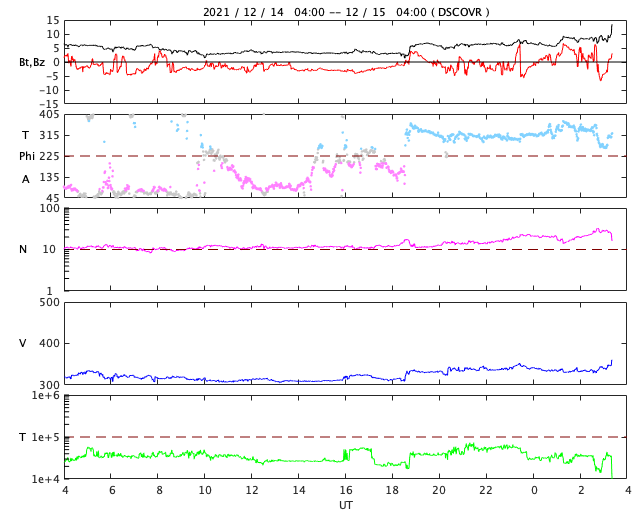Click the "Bt,Bz" axis label

(32, 62)
